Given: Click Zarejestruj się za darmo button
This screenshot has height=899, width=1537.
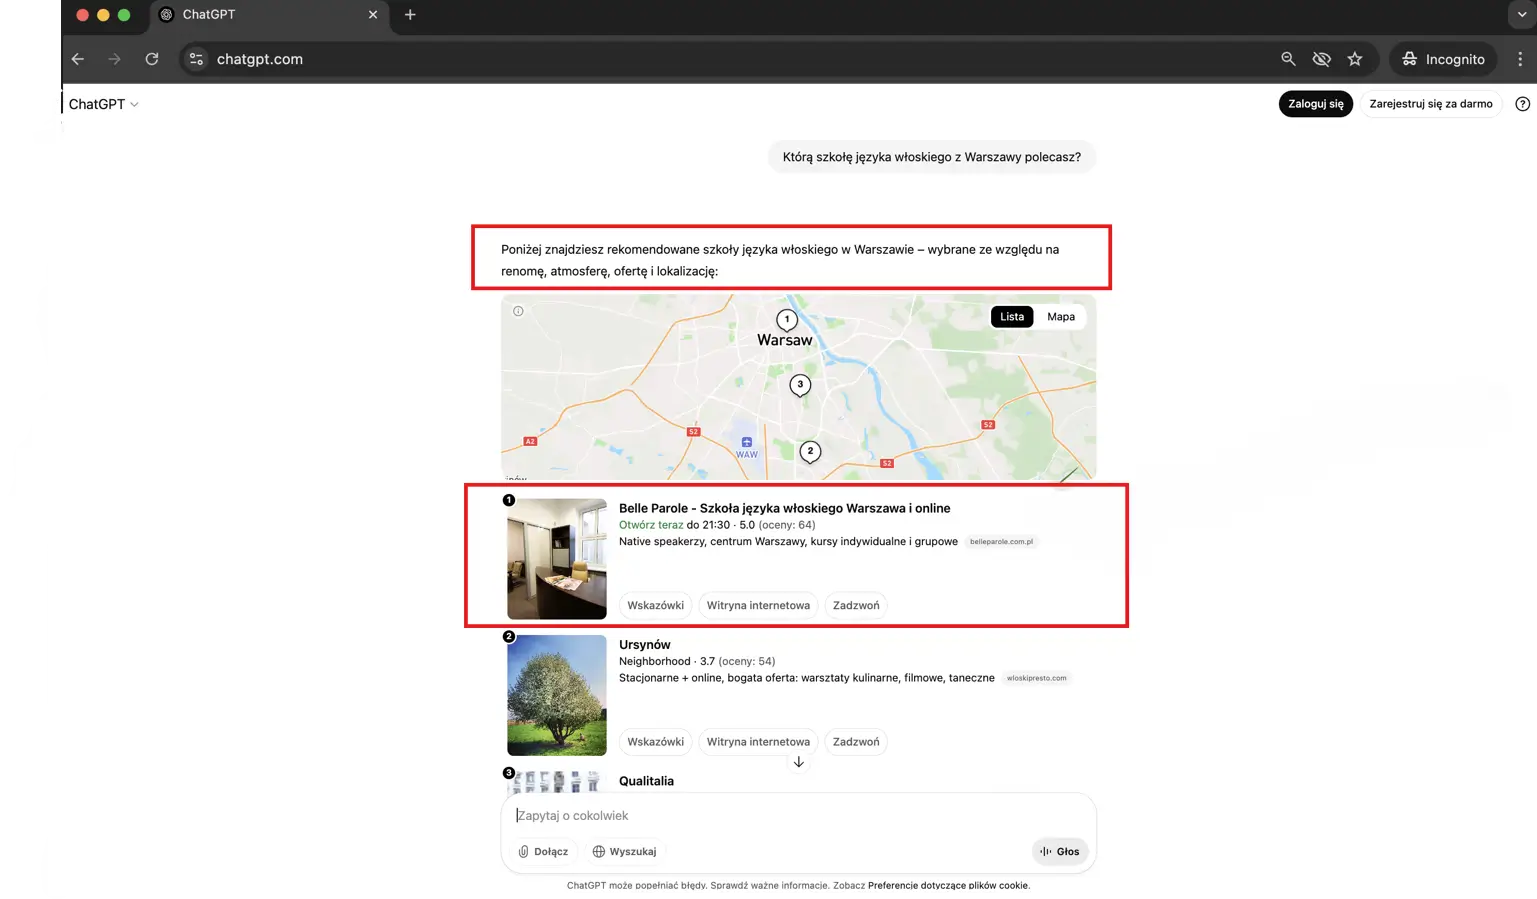Looking at the screenshot, I should click(1430, 104).
